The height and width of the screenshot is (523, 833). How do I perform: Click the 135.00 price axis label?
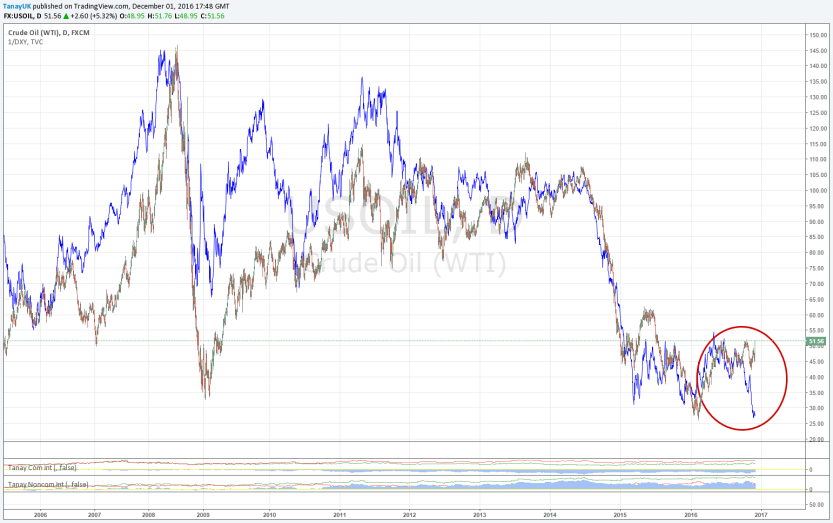click(818, 82)
